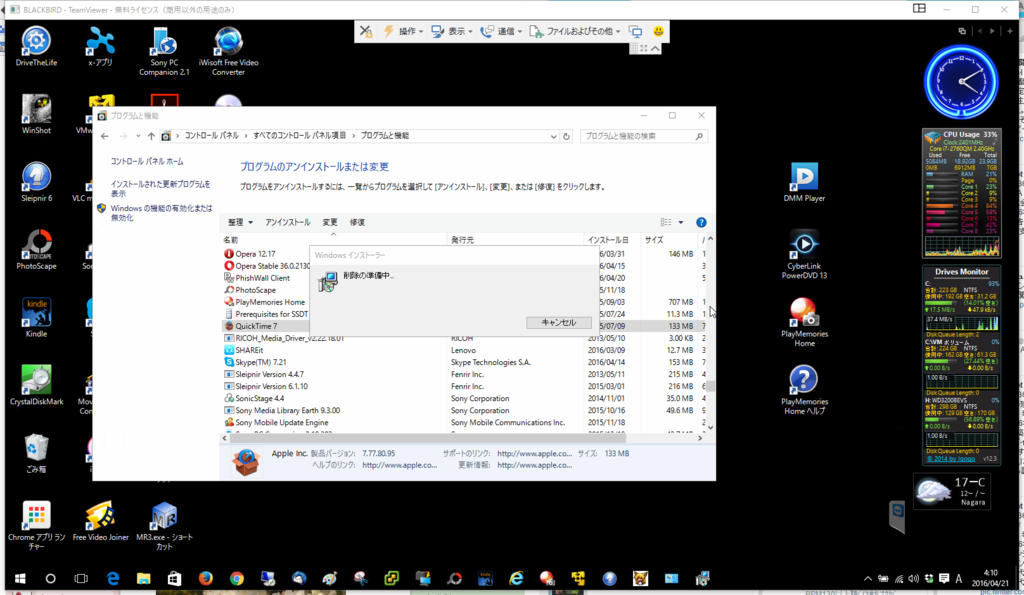Open Microsoft Edge from the taskbar
The height and width of the screenshot is (595, 1024).
pyautogui.click(x=112, y=579)
